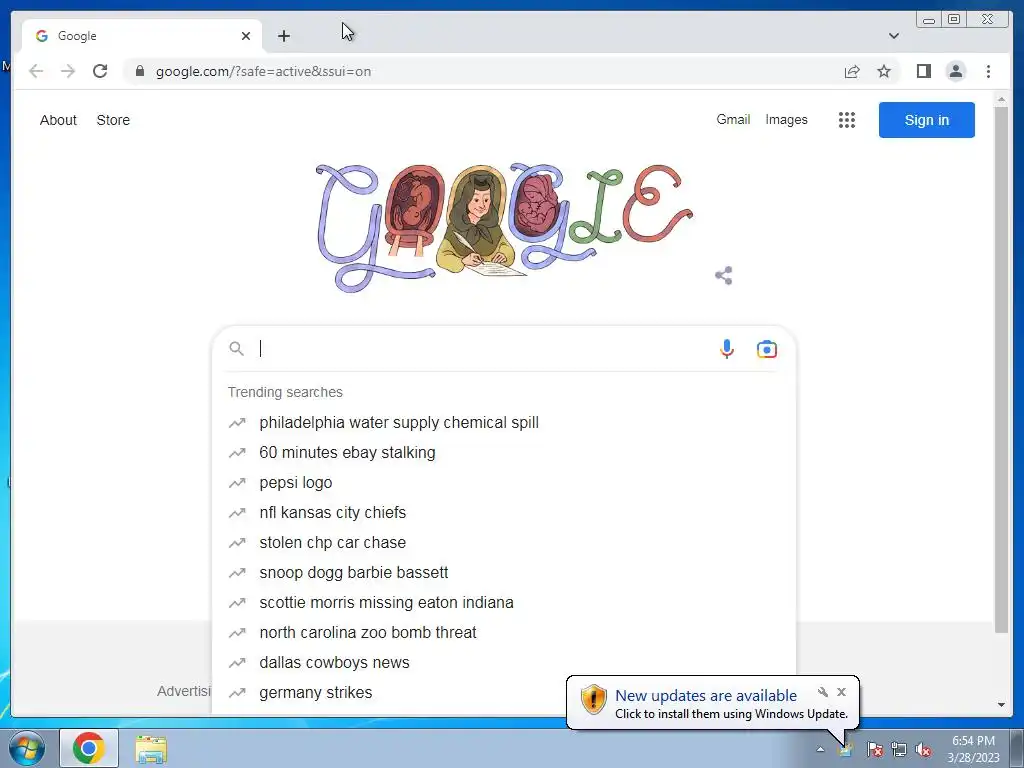
Task: Close the Google tab
Action: pos(246,36)
